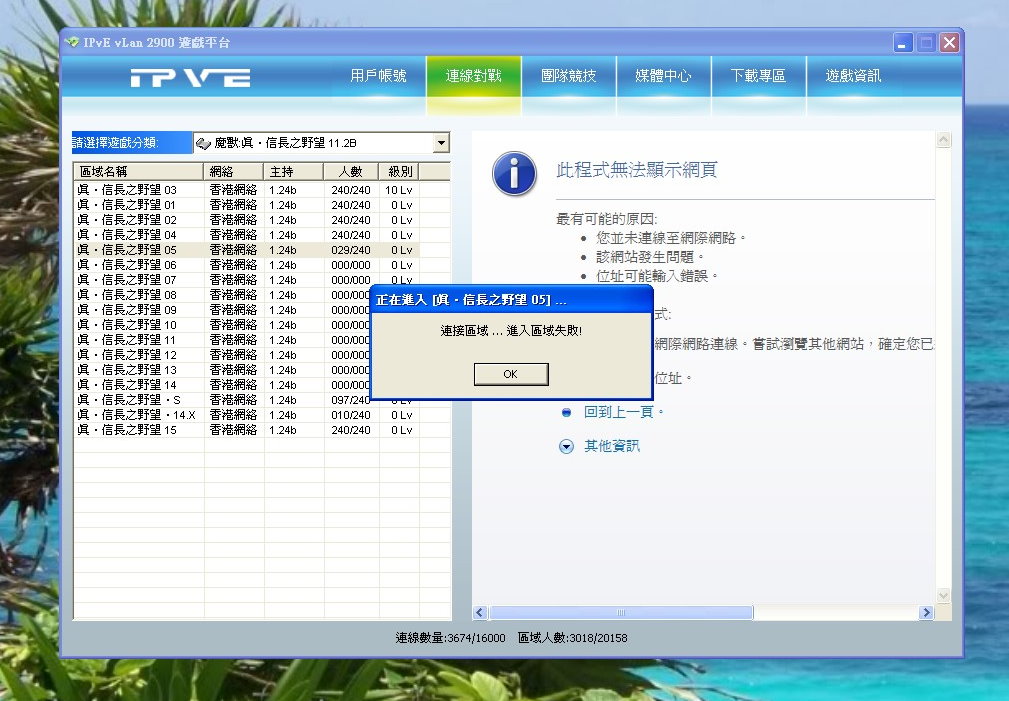Click the 回到上一頁 link
The image size is (1009, 701).
623,412
